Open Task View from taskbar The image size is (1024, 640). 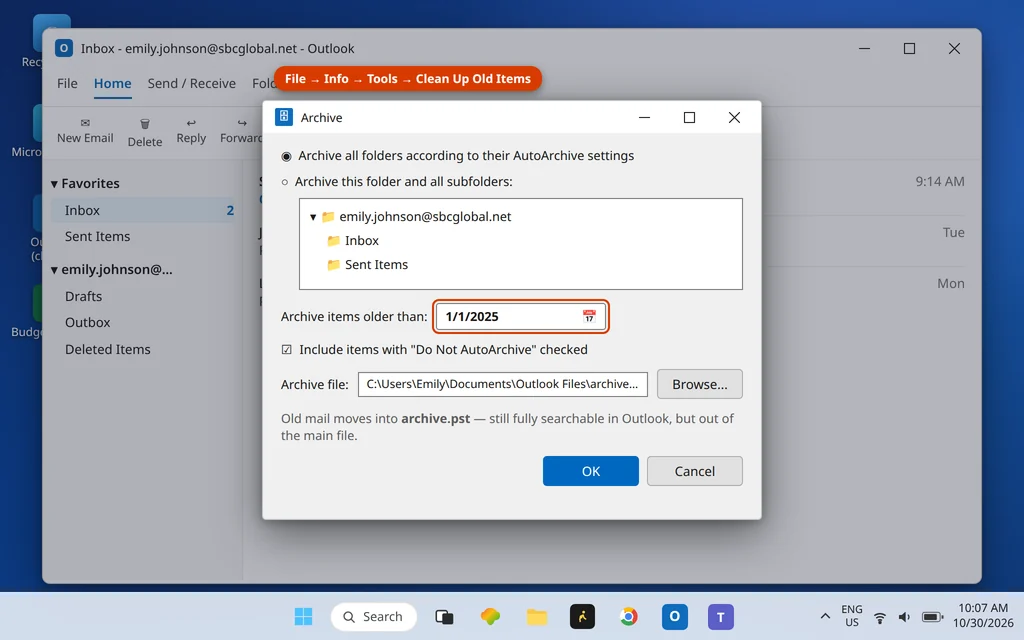(444, 616)
